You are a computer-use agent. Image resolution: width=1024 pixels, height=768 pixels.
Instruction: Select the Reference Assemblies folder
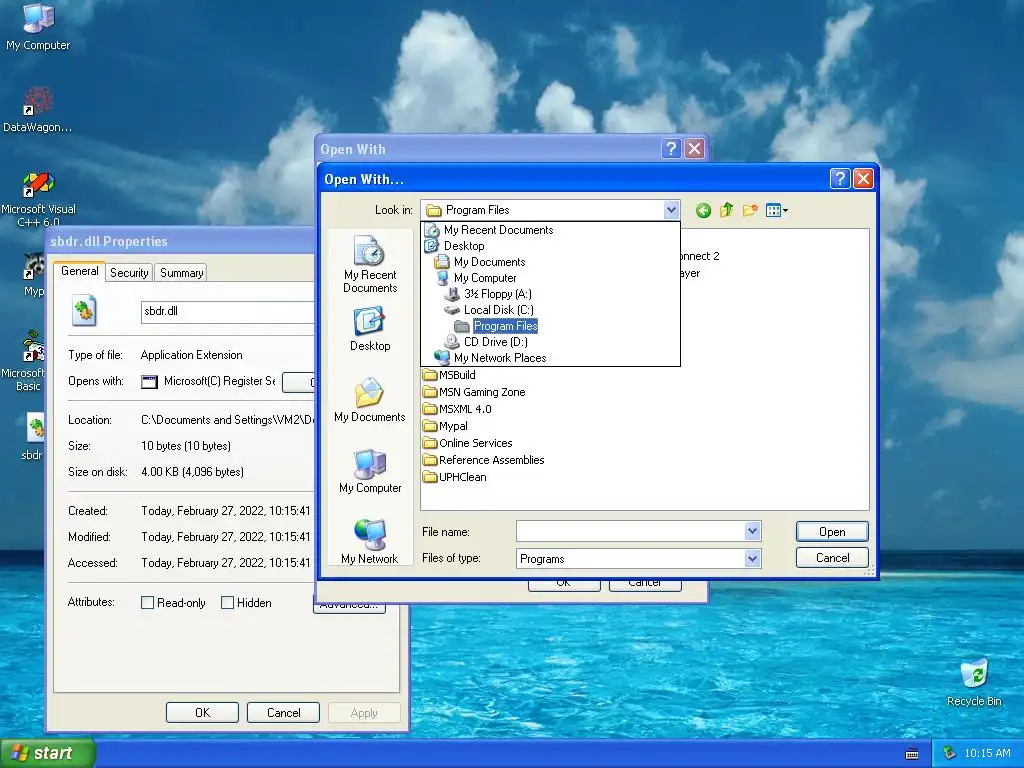pos(483,460)
